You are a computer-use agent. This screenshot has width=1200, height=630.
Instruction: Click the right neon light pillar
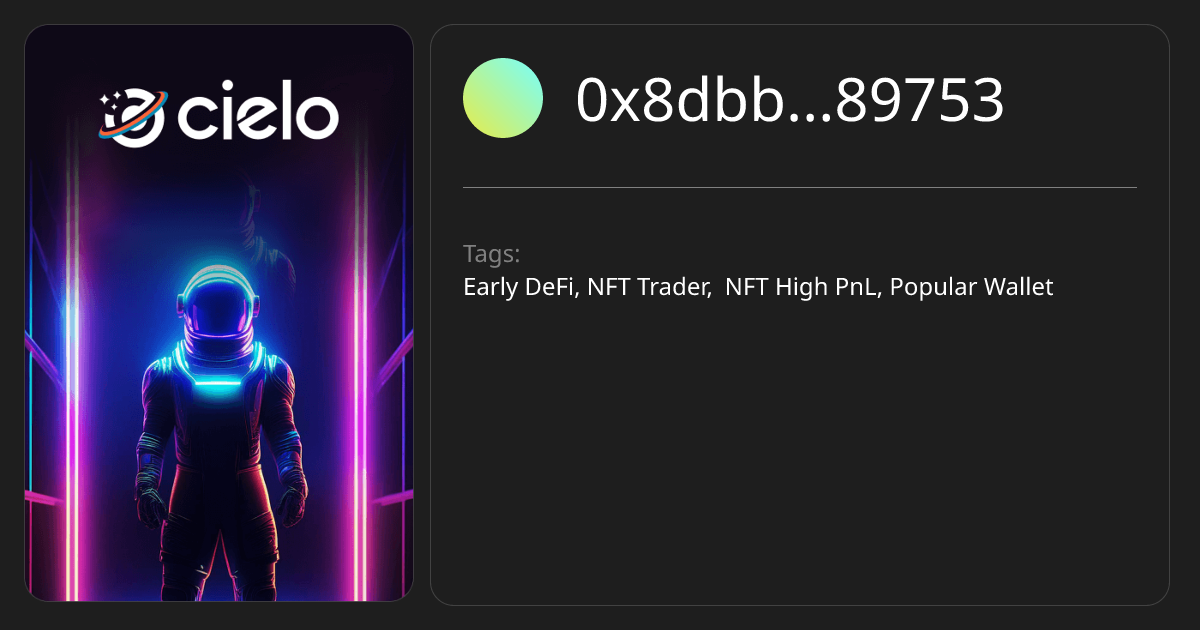tap(360, 400)
